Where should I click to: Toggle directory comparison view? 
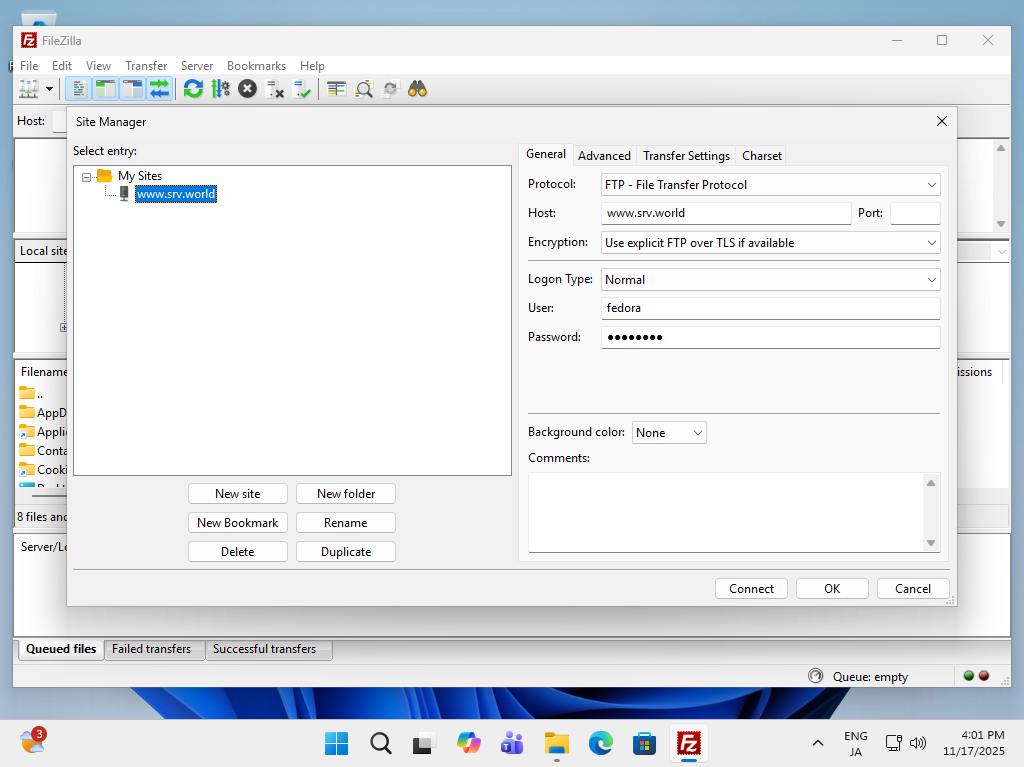pos(336,89)
